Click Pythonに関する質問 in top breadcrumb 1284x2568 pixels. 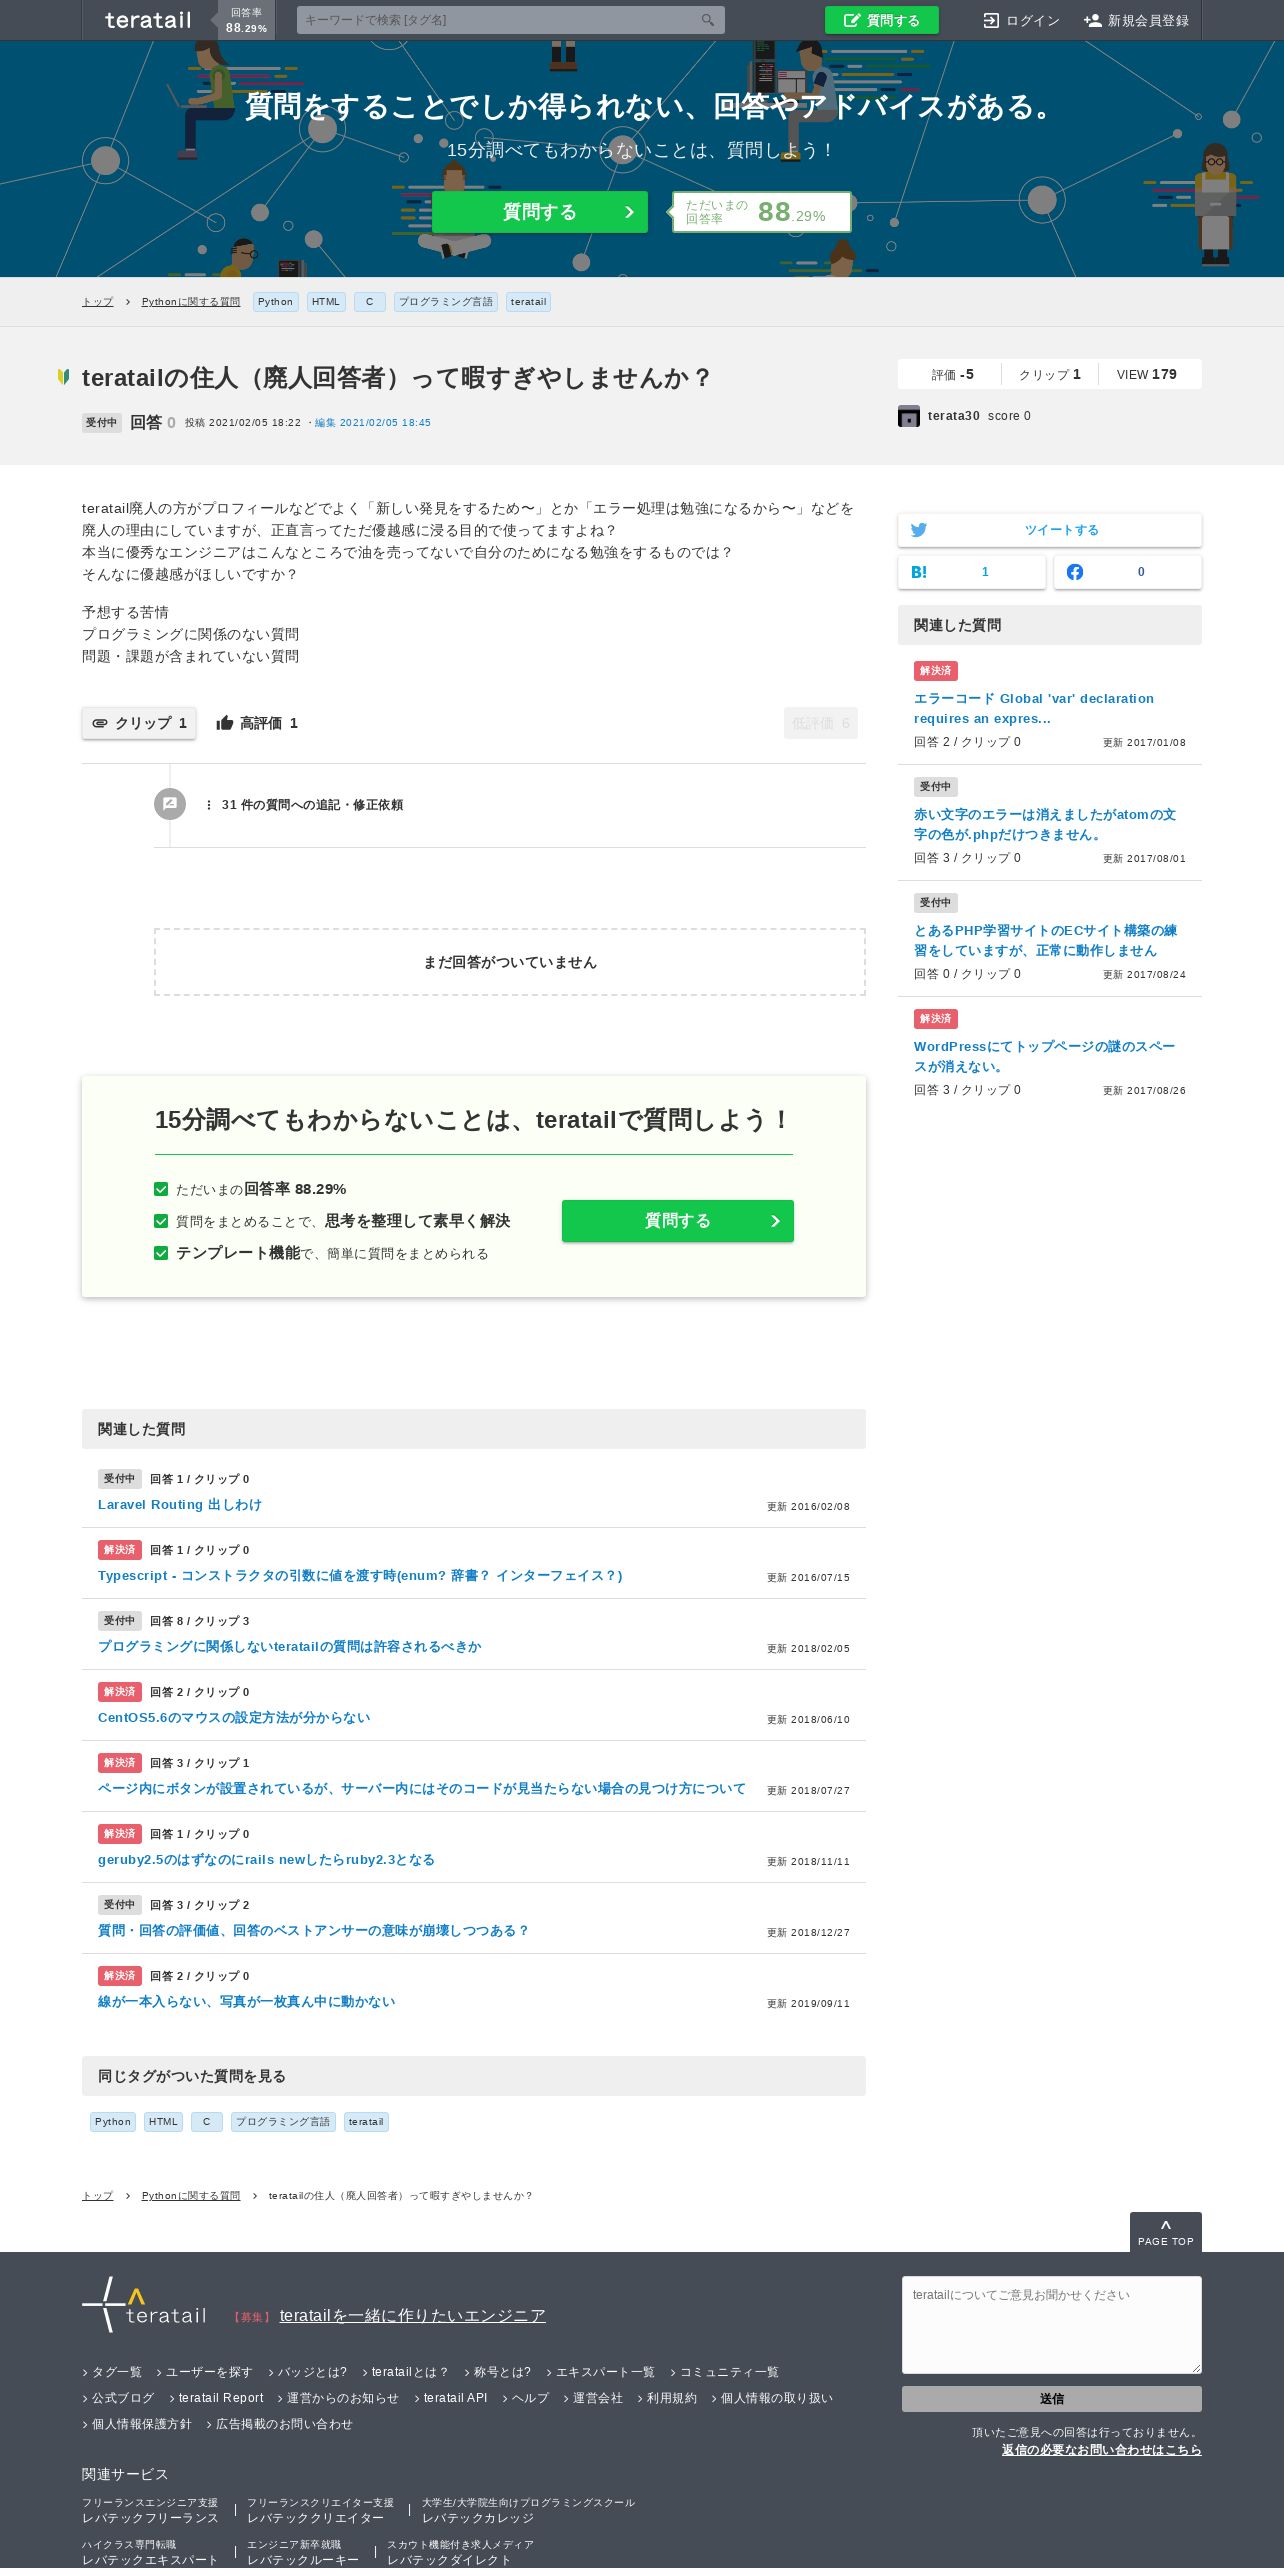pos(191,302)
